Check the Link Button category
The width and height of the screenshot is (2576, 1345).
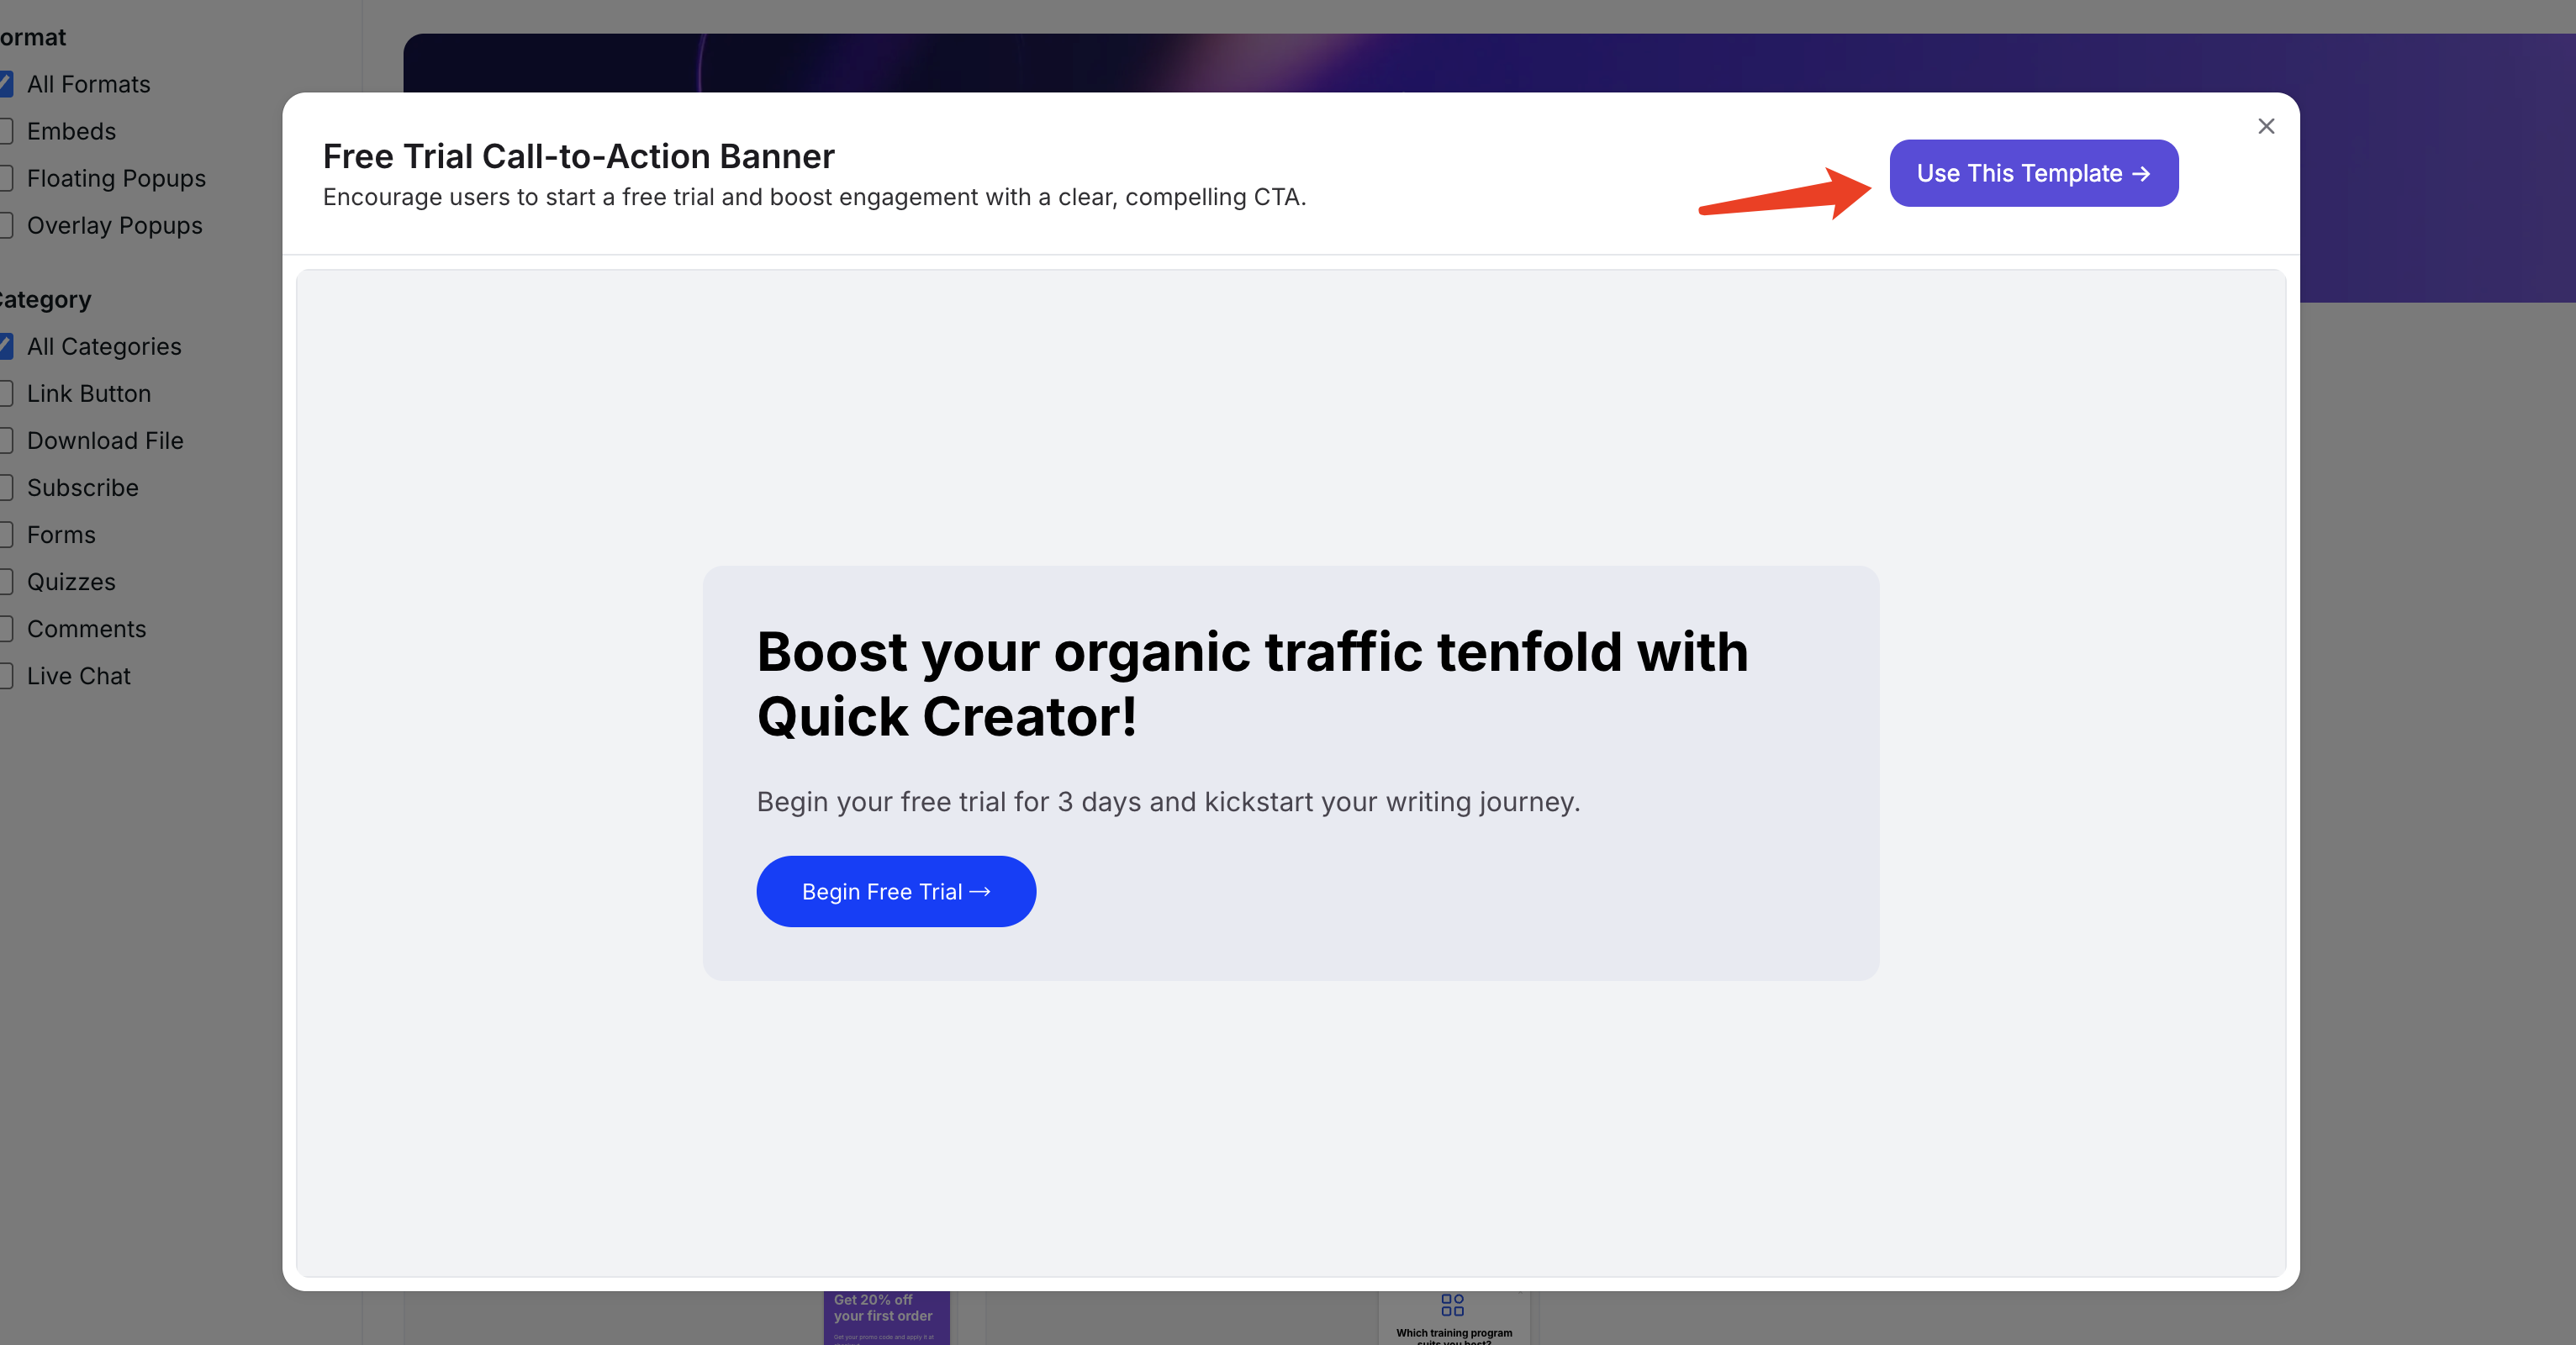pos(5,393)
